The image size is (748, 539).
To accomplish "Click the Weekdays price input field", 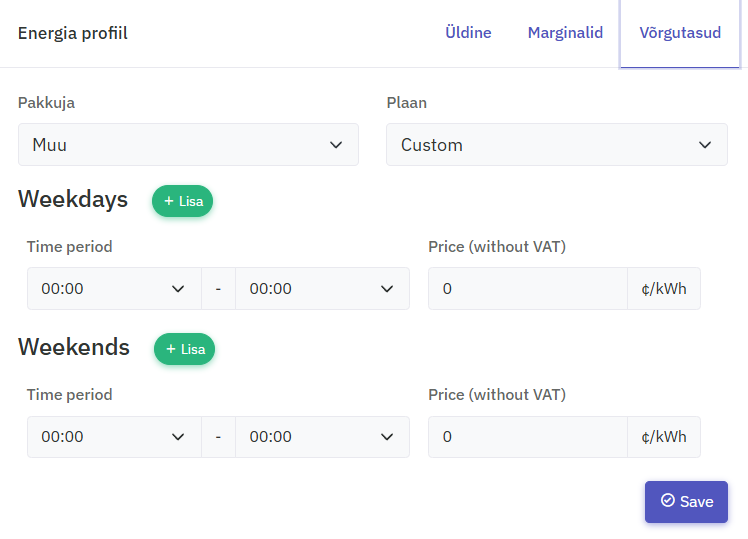I will point(527,289).
